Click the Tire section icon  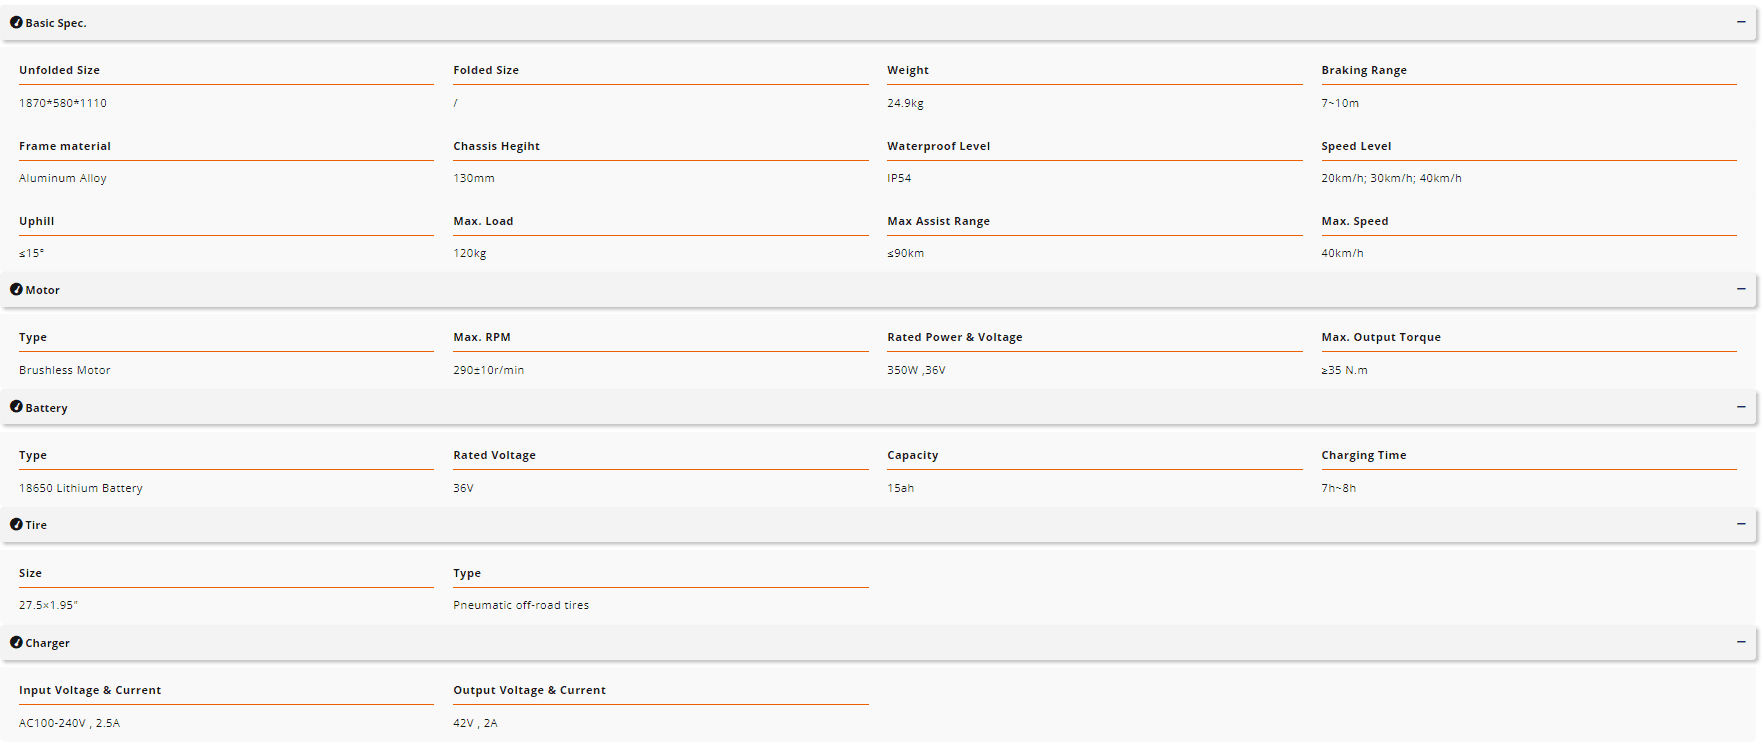[x=16, y=524]
